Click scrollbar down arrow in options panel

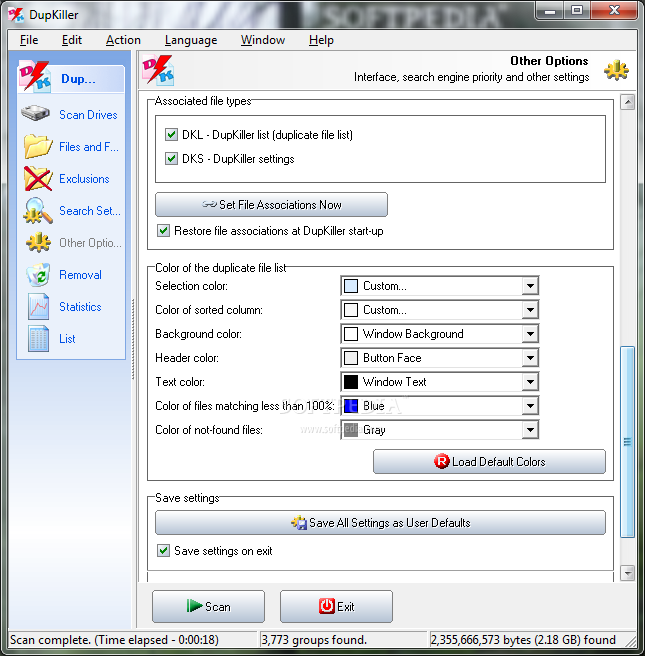(x=627, y=573)
